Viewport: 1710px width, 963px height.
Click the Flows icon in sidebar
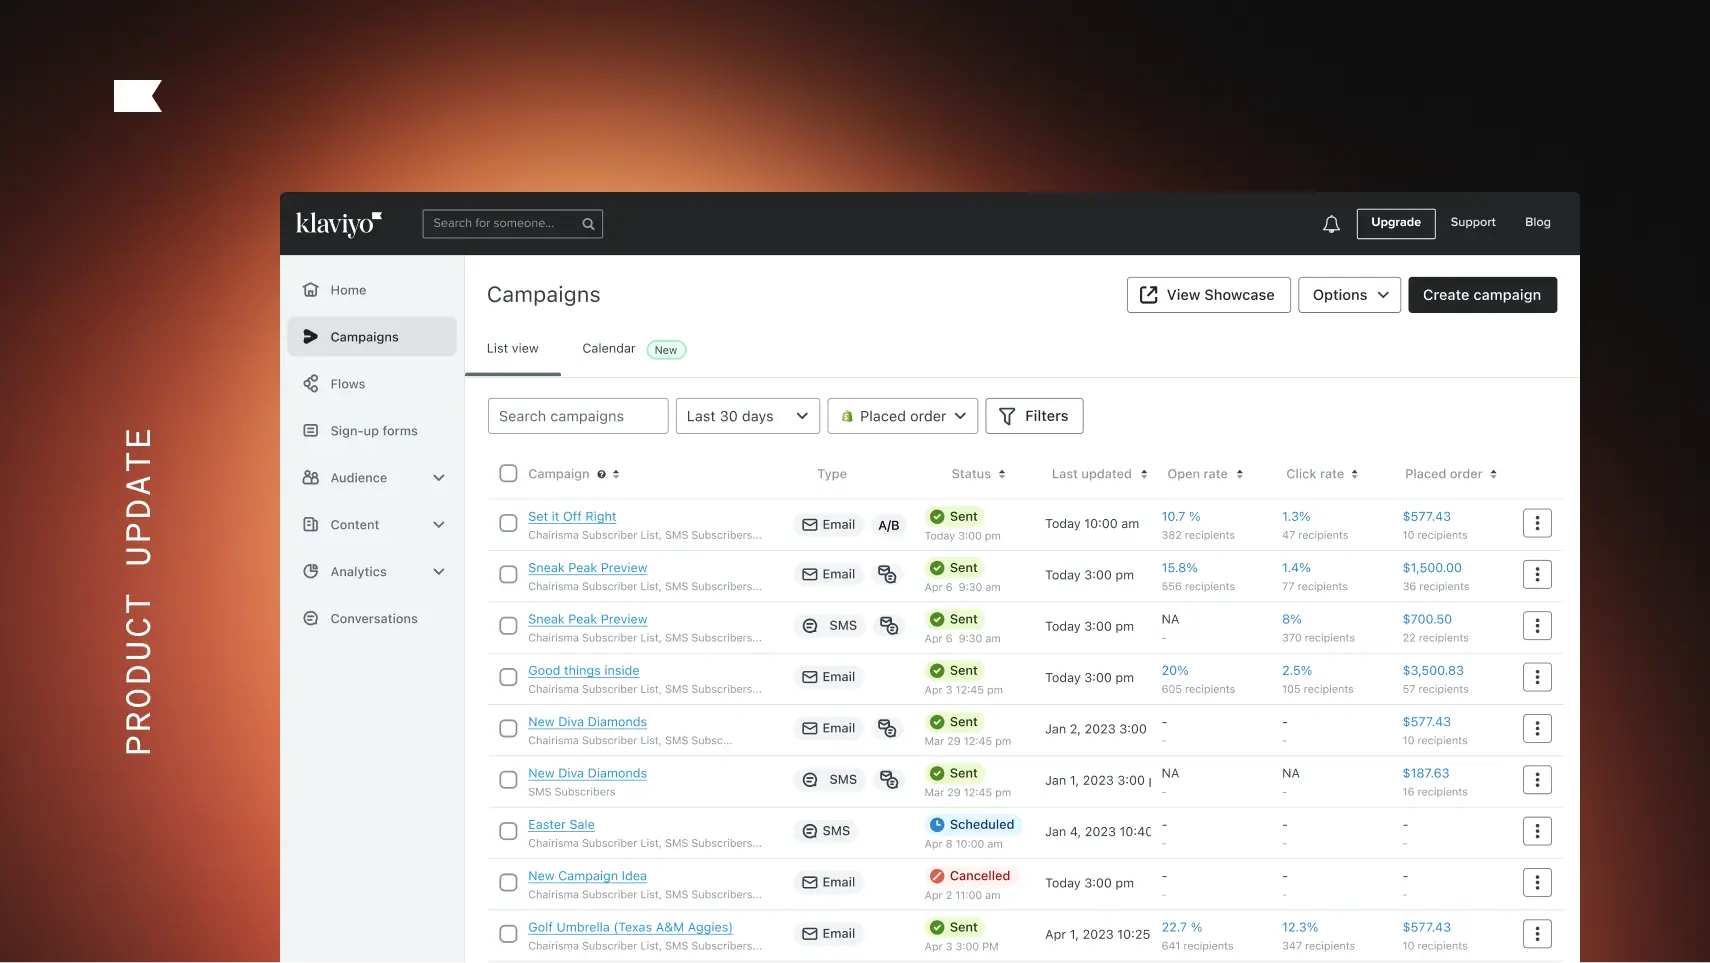pyautogui.click(x=311, y=384)
